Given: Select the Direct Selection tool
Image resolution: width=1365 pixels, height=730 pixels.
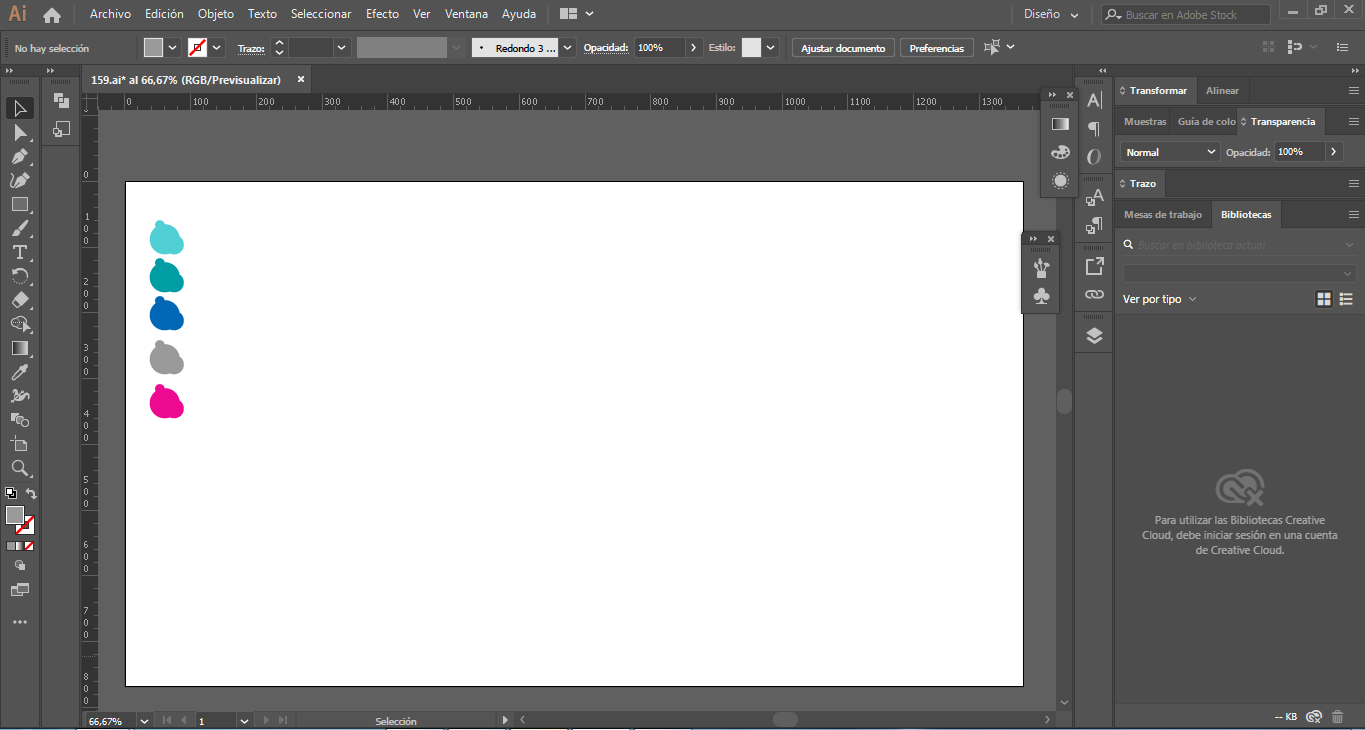Looking at the screenshot, I should (x=20, y=132).
